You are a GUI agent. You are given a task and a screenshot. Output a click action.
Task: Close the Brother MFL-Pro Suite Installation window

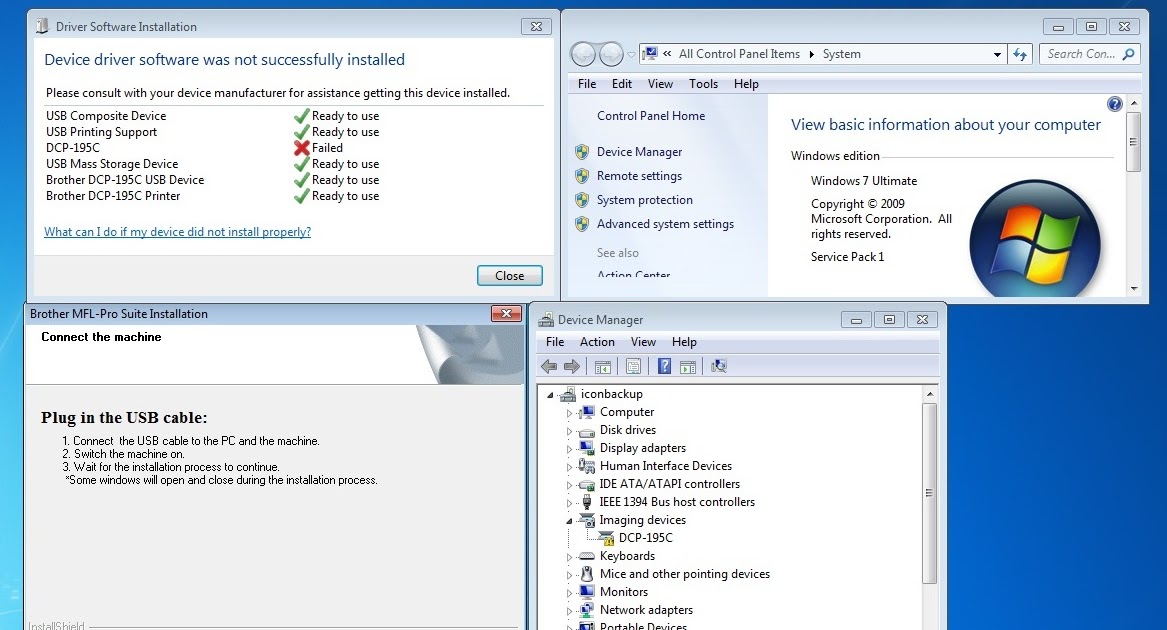506,314
